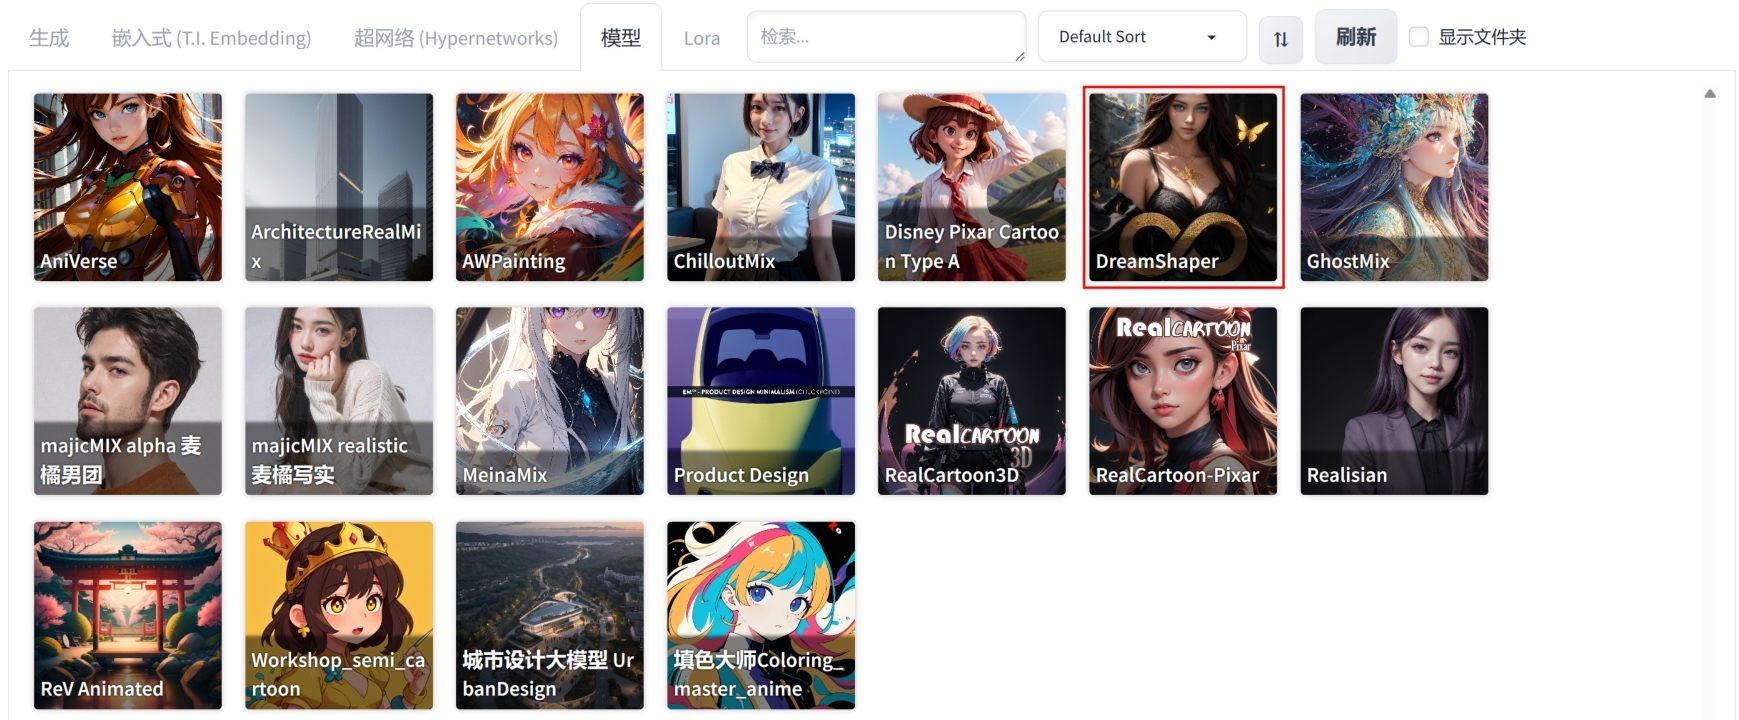Select the AniVerse model card
The height and width of the screenshot is (720, 1739).
128,187
